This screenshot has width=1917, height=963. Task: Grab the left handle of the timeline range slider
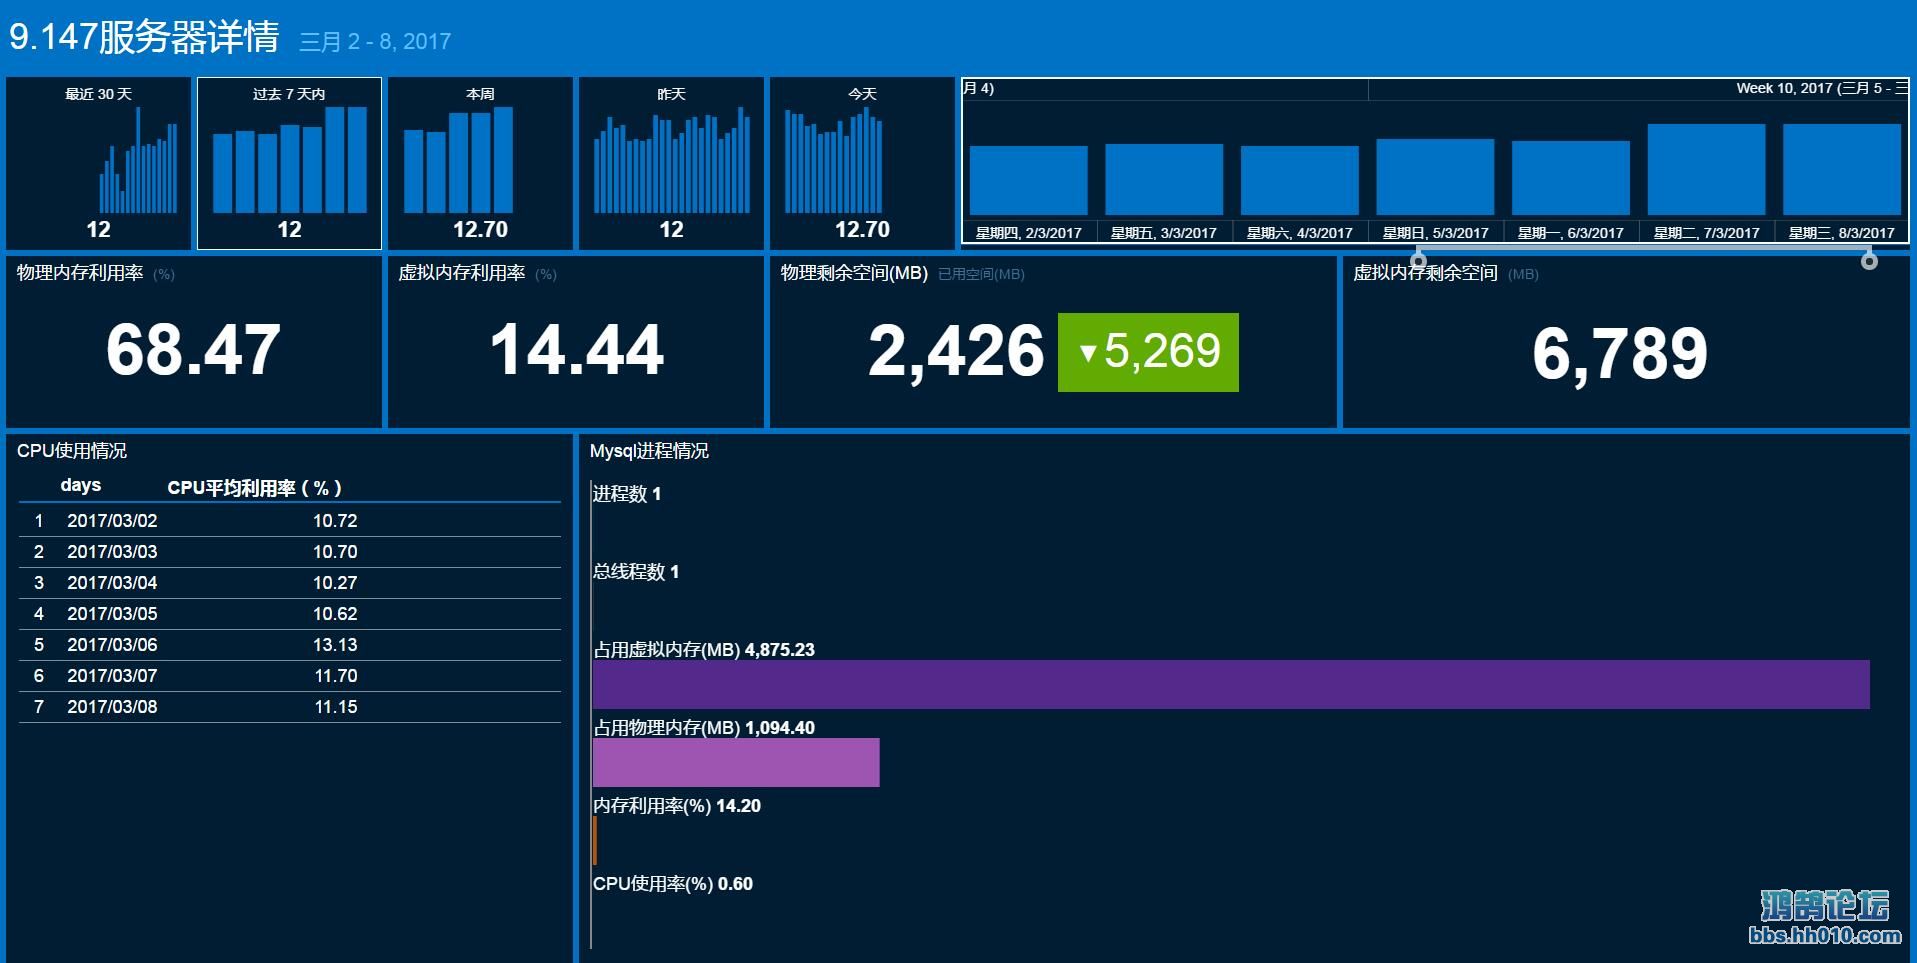(1418, 261)
